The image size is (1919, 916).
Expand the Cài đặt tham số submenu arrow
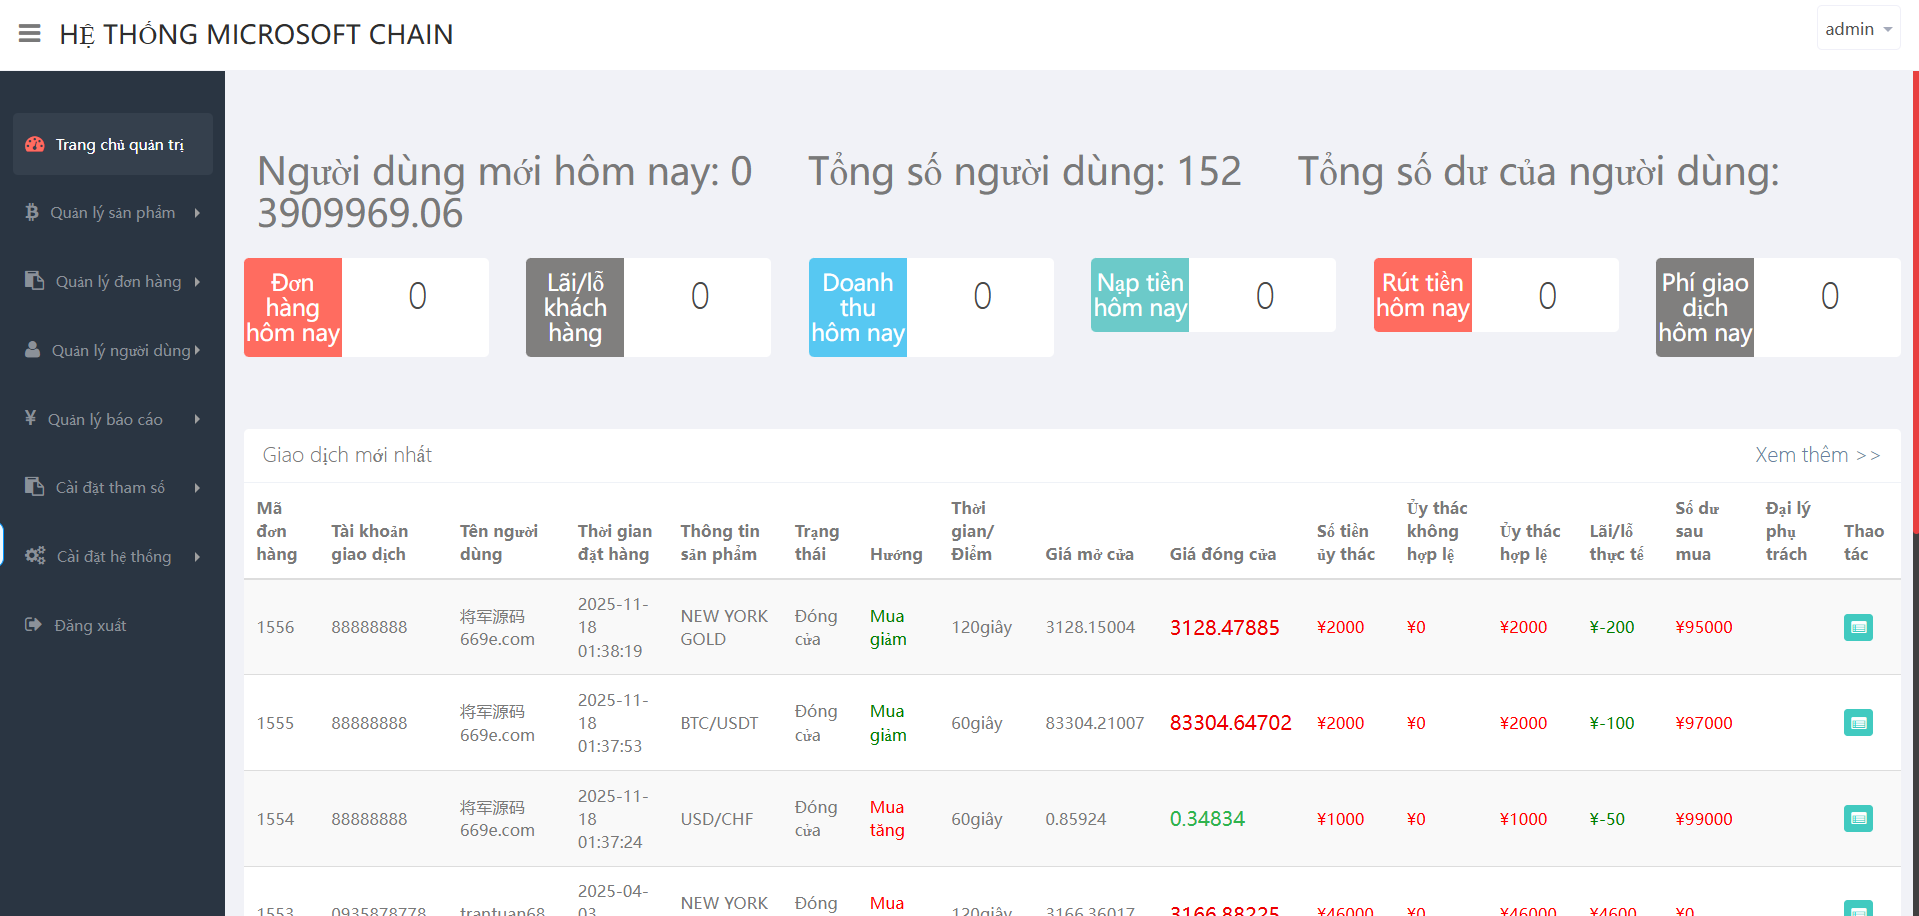197,488
